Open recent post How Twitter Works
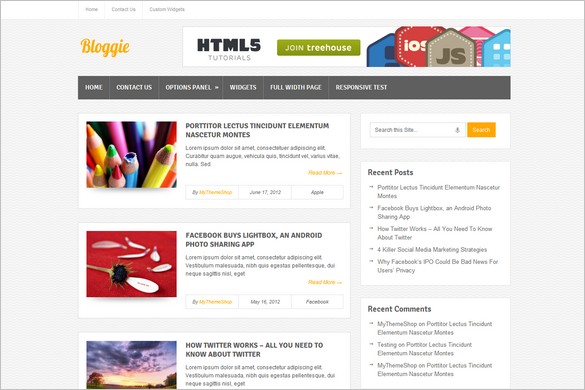The image size is (585, 390). (435, 233)
